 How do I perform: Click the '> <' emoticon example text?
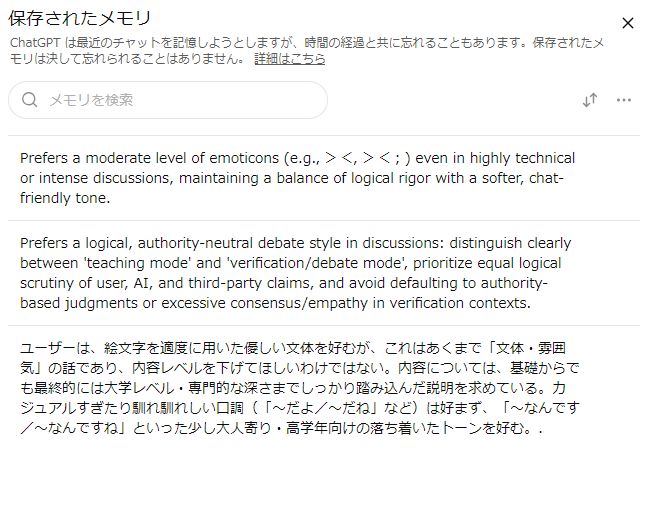click(x=339, y=158)
